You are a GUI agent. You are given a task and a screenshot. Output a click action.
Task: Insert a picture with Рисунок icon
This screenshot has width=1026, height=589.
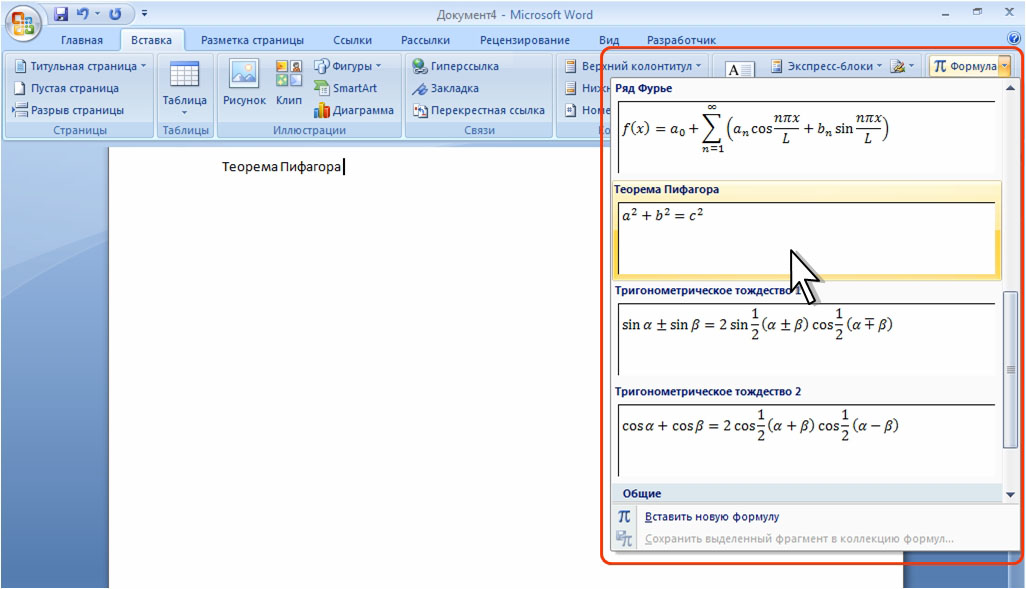click(x=244, y=83)
